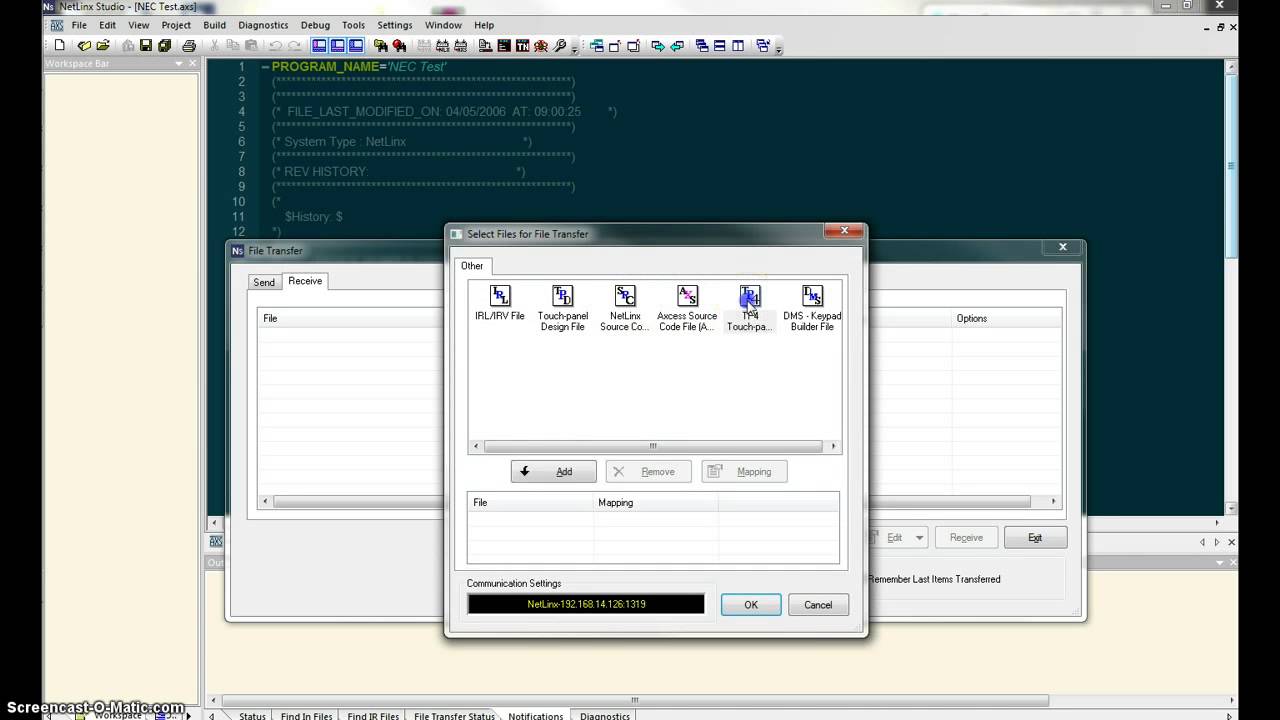The width and height of the screenshot is (1280, 720).
Task: Open the Build menu
Action: [x=214, y=25]
